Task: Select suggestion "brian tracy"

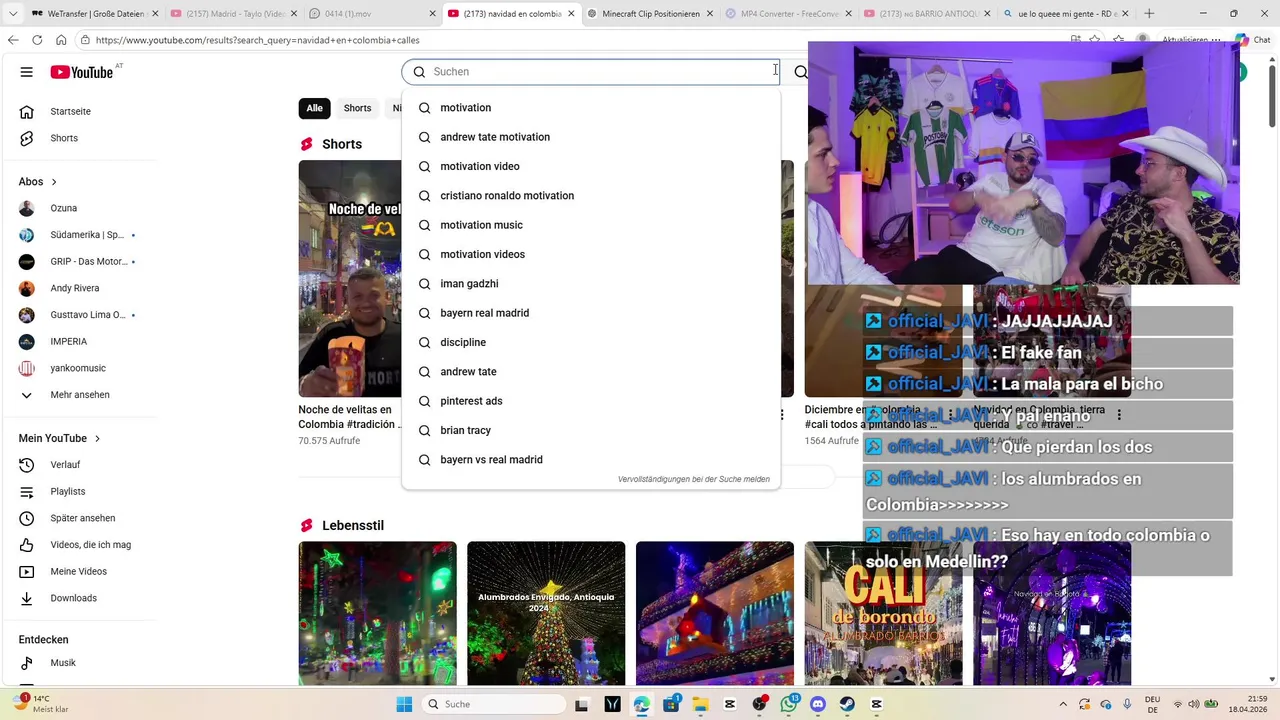Action: (x=590, y=430)
